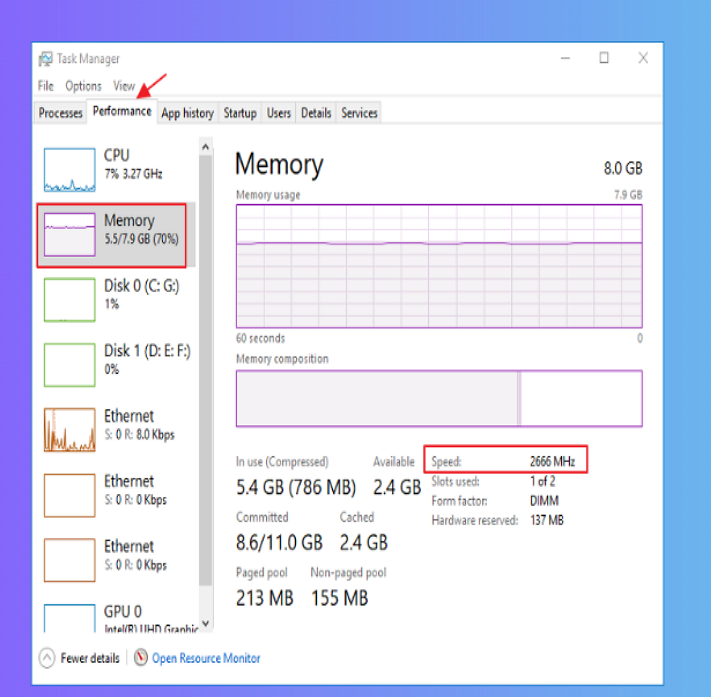Open the View menu
The image size is (711, 697).
point(124,86)
